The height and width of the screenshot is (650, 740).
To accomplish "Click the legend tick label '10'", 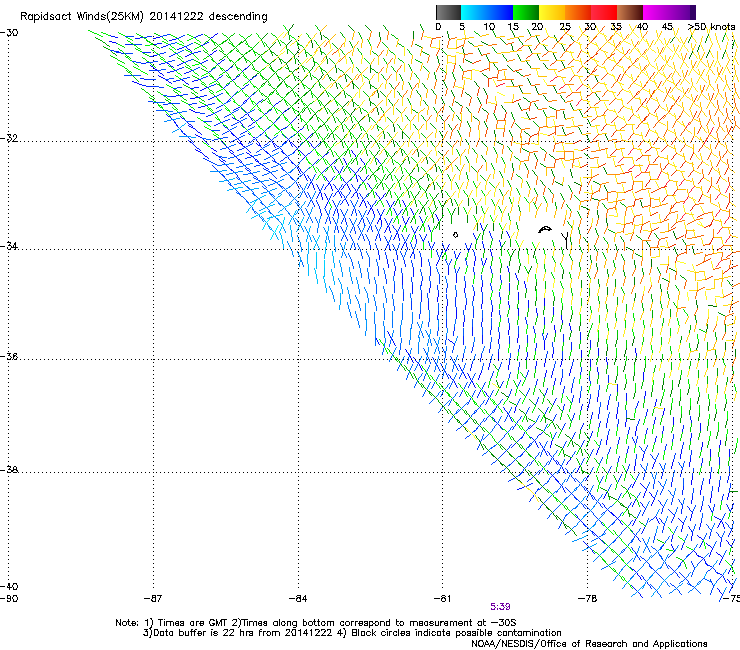I will point(489,27).
